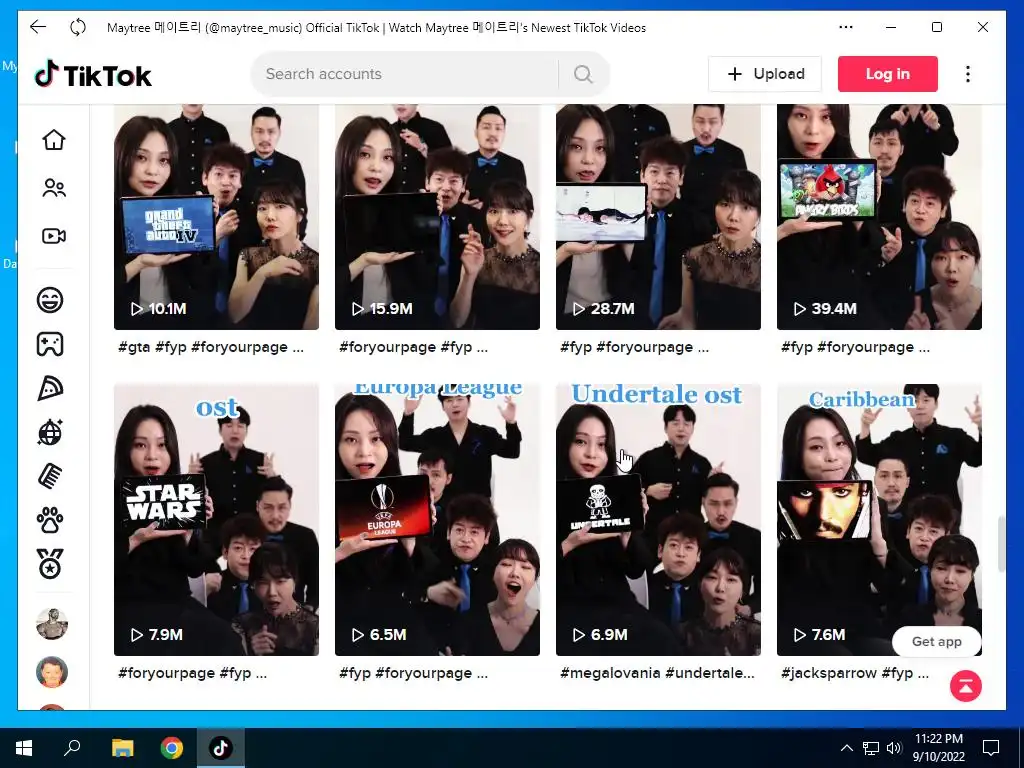The width and height of the screenshot is (1024, 768).
Task: Select the beauty comb icon
Action: click(50, 476)
